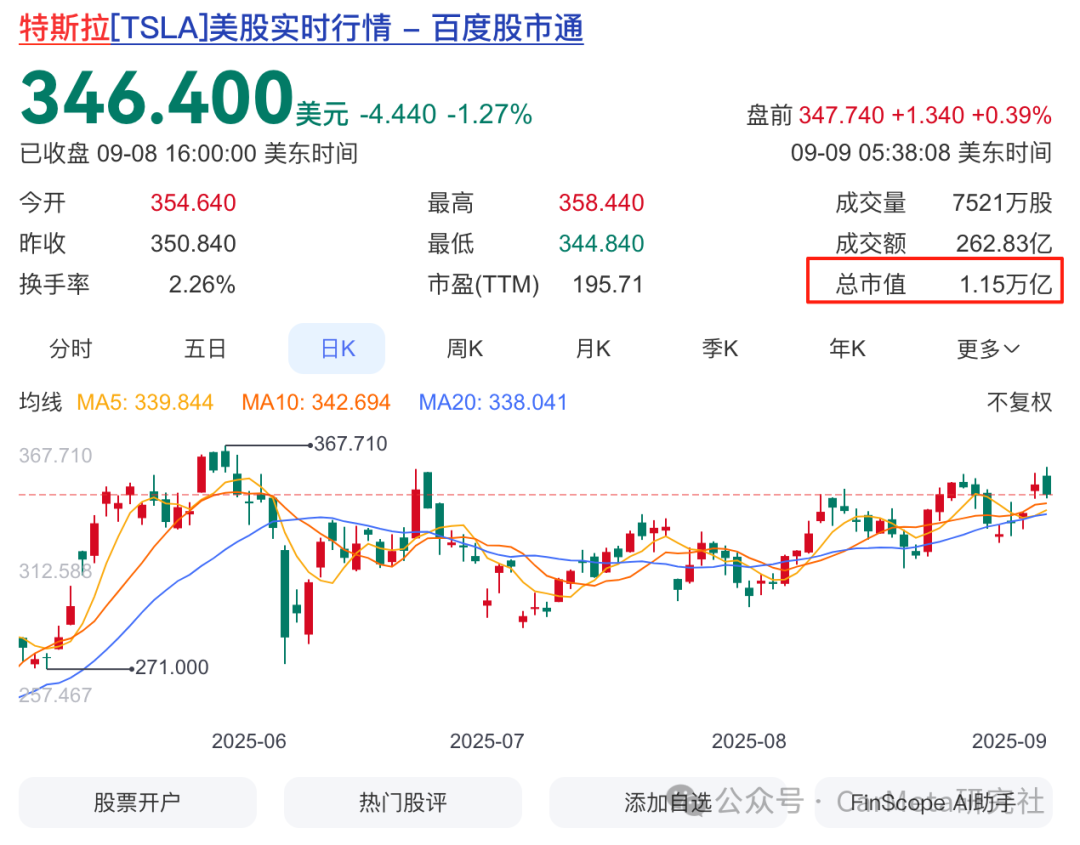Click the 2025-06 date axis label

[x=249, y=741]
